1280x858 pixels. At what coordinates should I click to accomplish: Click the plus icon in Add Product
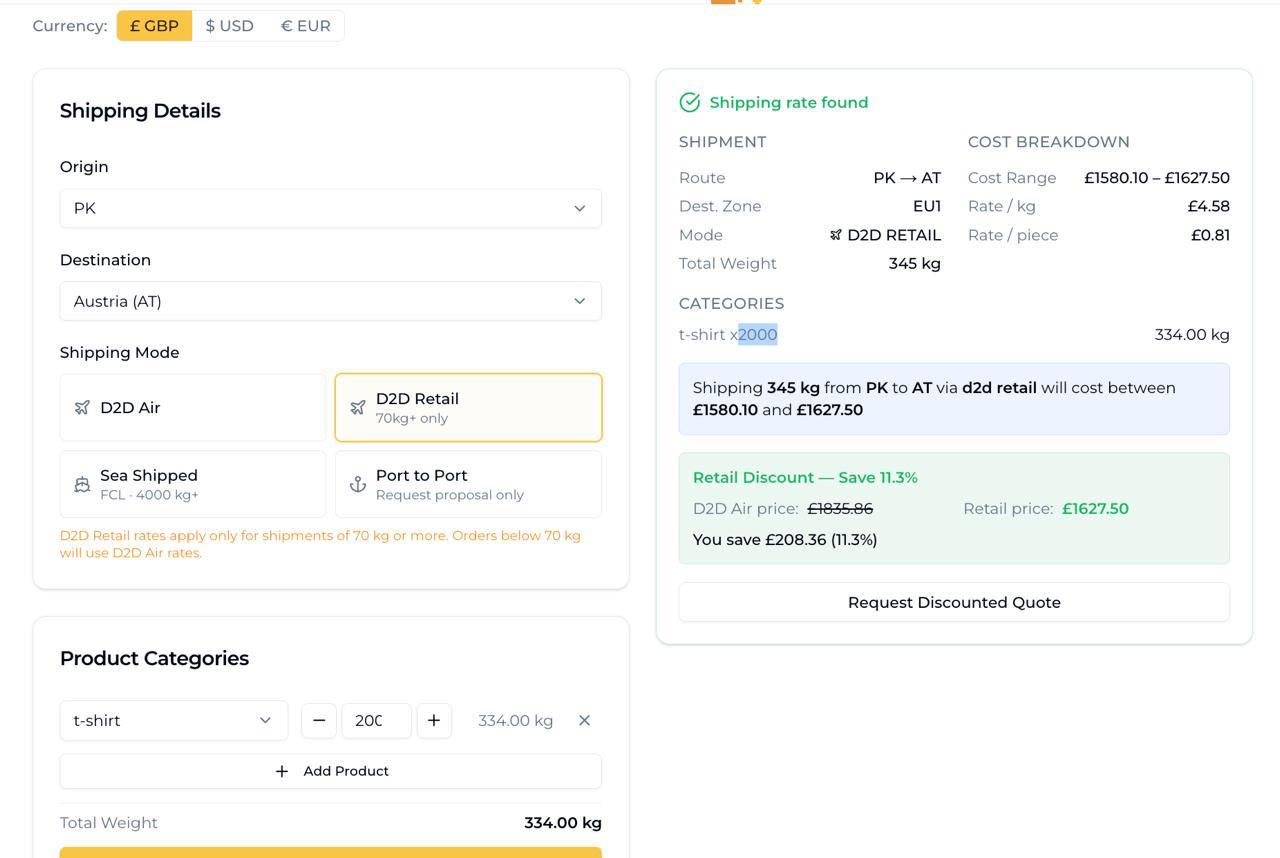pos(282,771)
